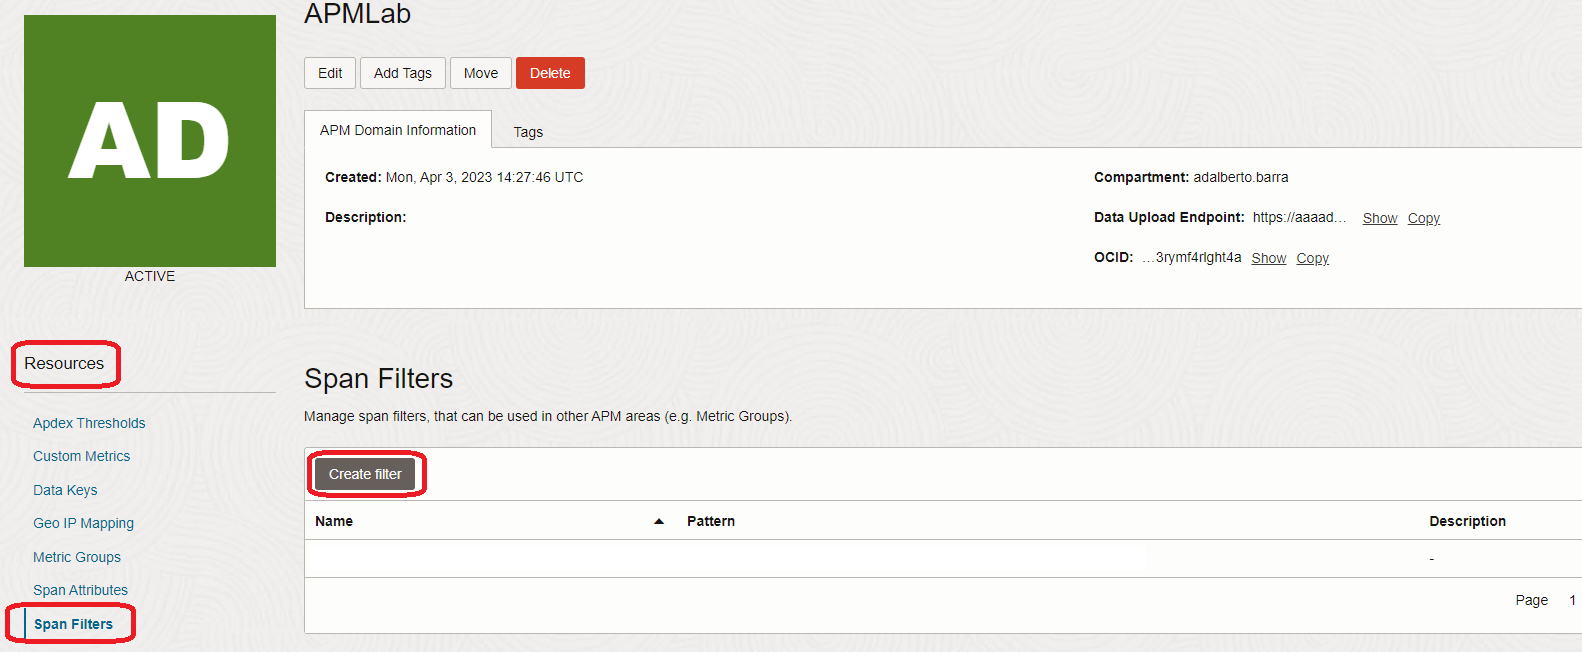Open Apdex Thresholds resource
The image size is (1582, 652).
[x=89, y=423]
